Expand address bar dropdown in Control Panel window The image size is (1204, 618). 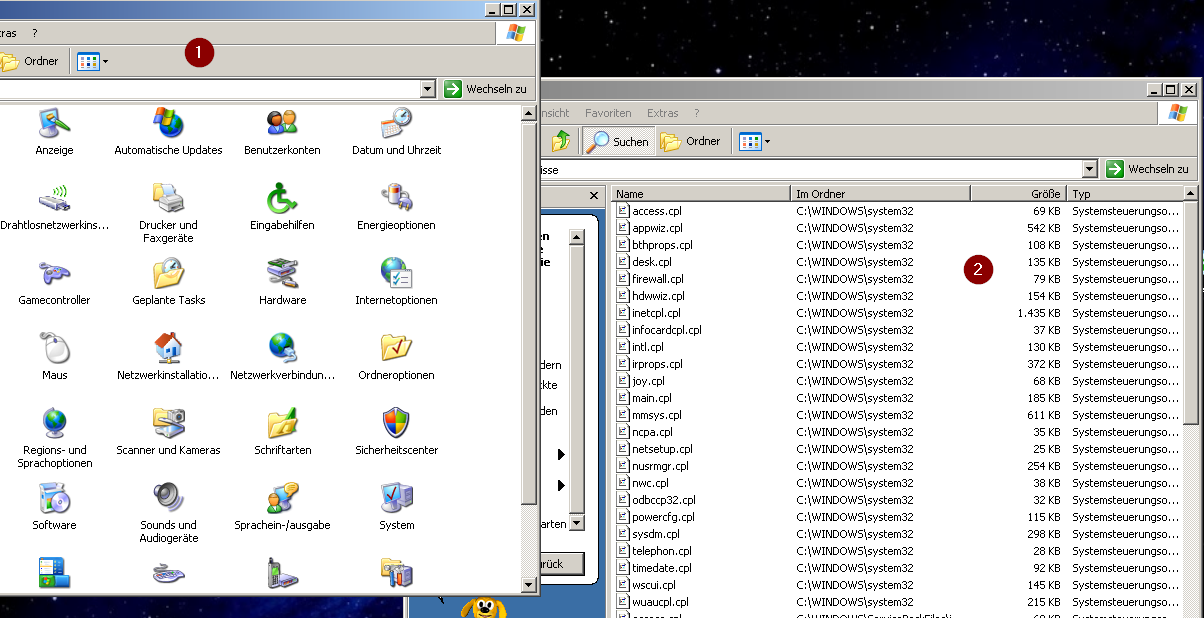coord(428,89)
